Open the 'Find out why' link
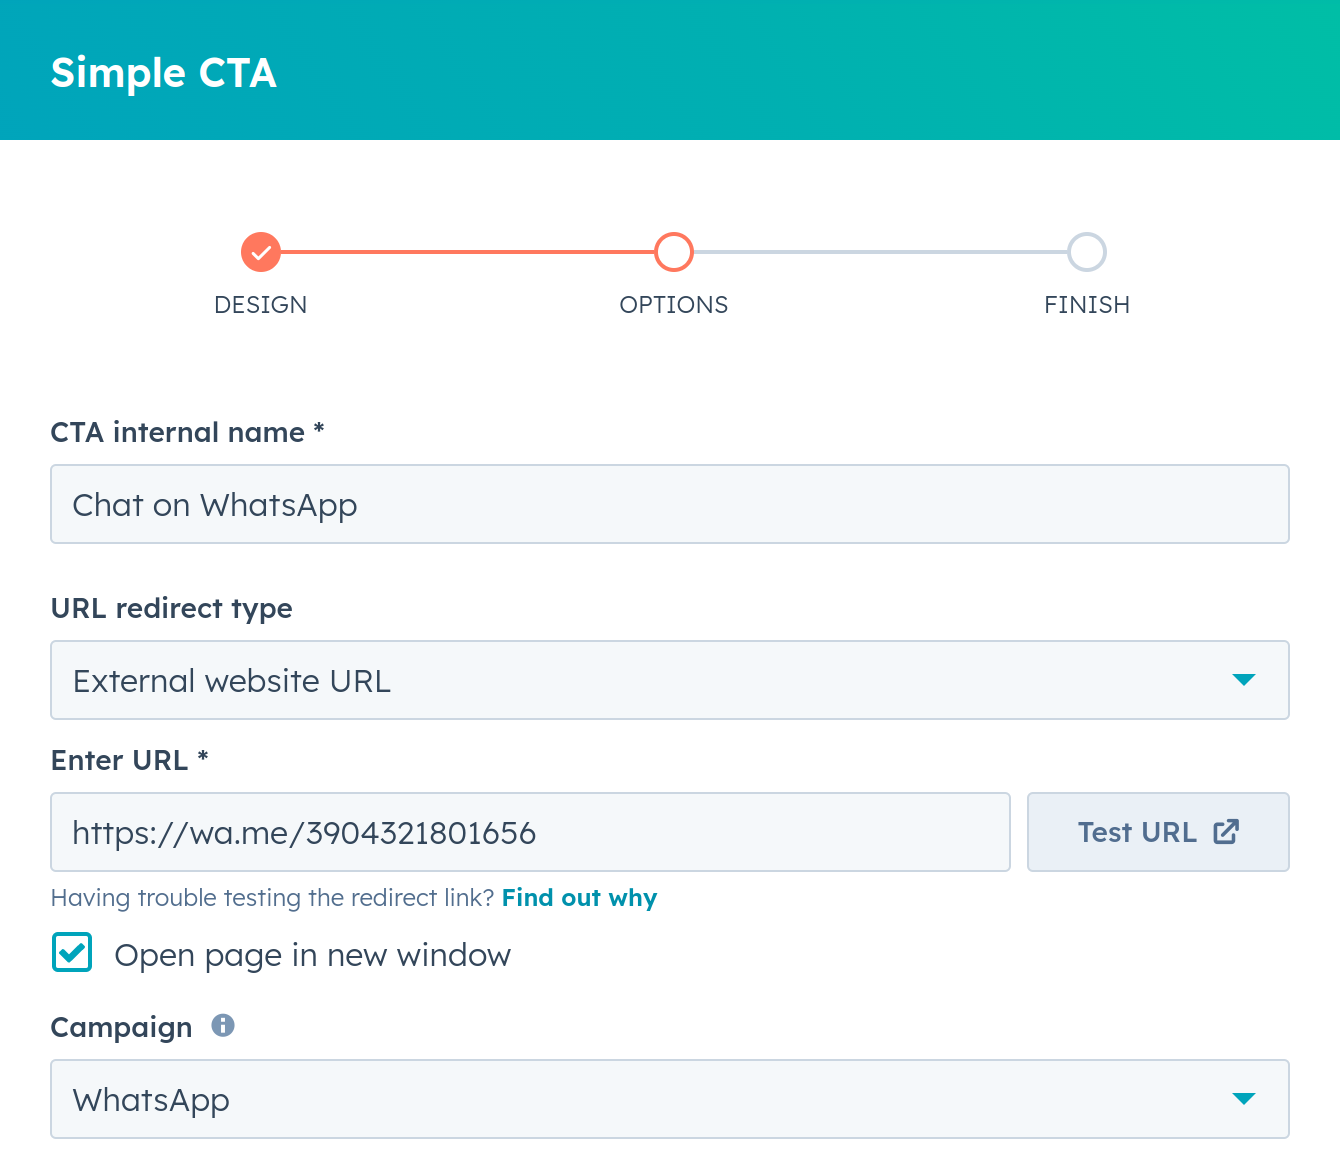The height and width of the screenshot is (1170, 1340). click(579, 898)
